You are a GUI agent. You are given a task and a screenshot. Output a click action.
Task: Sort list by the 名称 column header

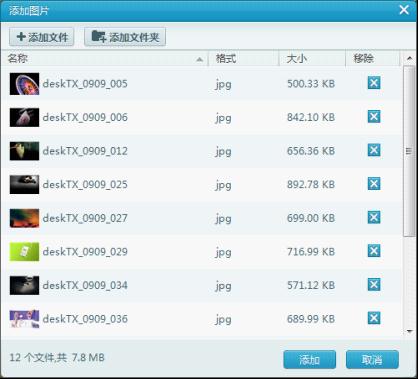point(105,59)
